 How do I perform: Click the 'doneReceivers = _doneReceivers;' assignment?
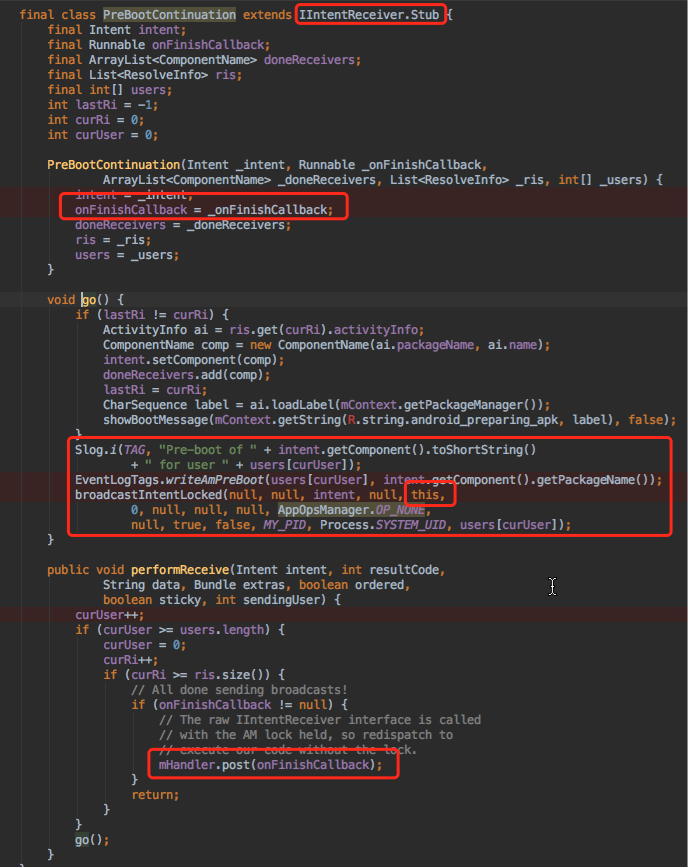click(183, 225)
